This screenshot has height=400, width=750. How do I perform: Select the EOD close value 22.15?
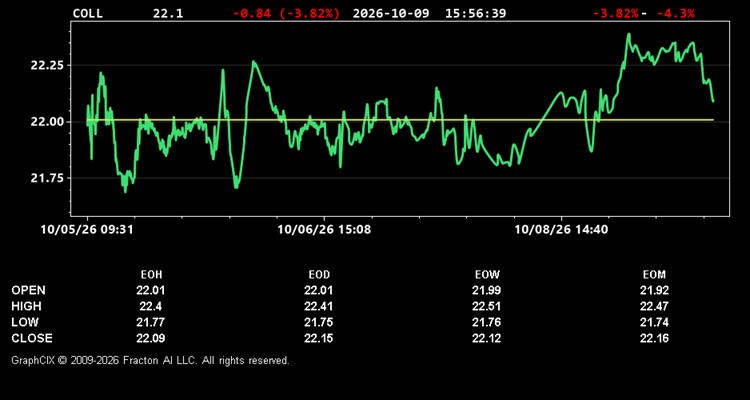319,338
